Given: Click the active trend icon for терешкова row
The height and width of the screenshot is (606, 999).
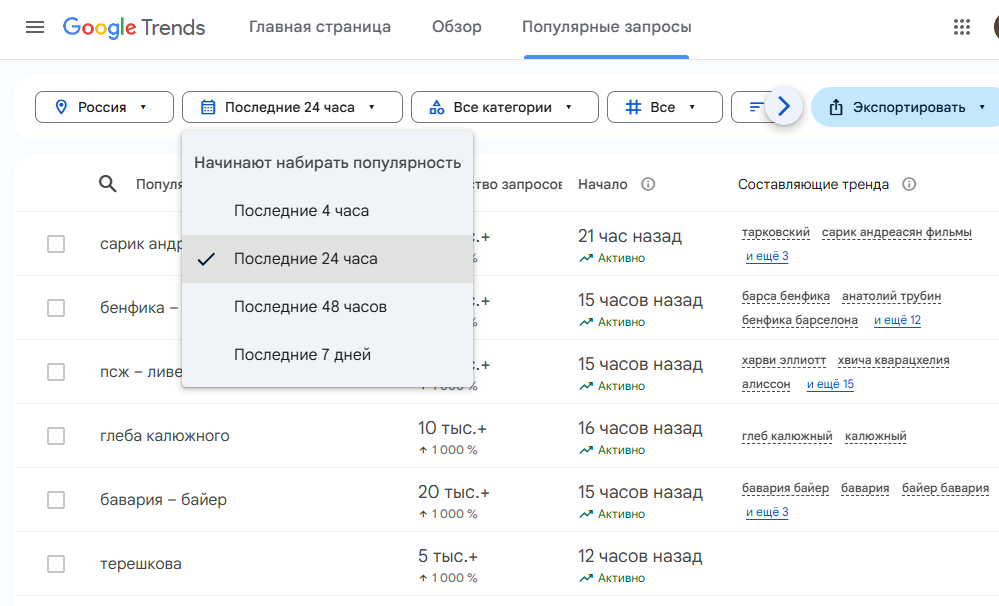Looking at the screenshot, I should point(586,578).
